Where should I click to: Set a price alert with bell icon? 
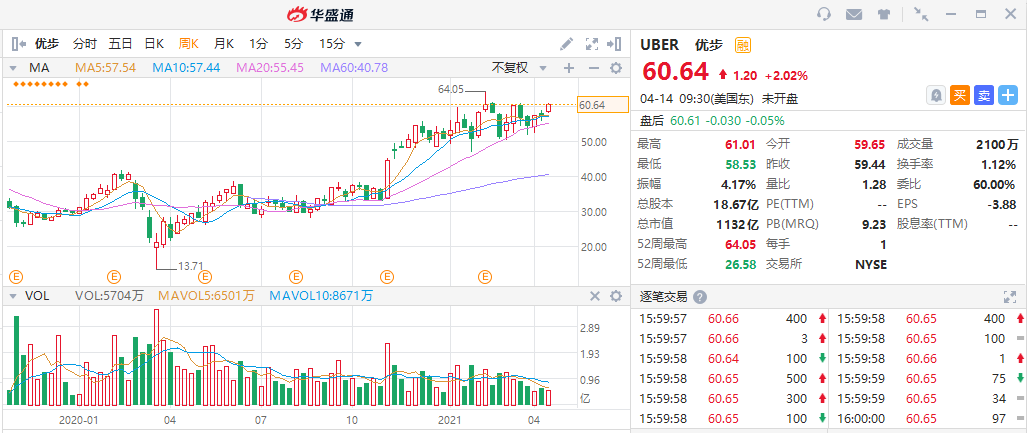tap(936, 95)
